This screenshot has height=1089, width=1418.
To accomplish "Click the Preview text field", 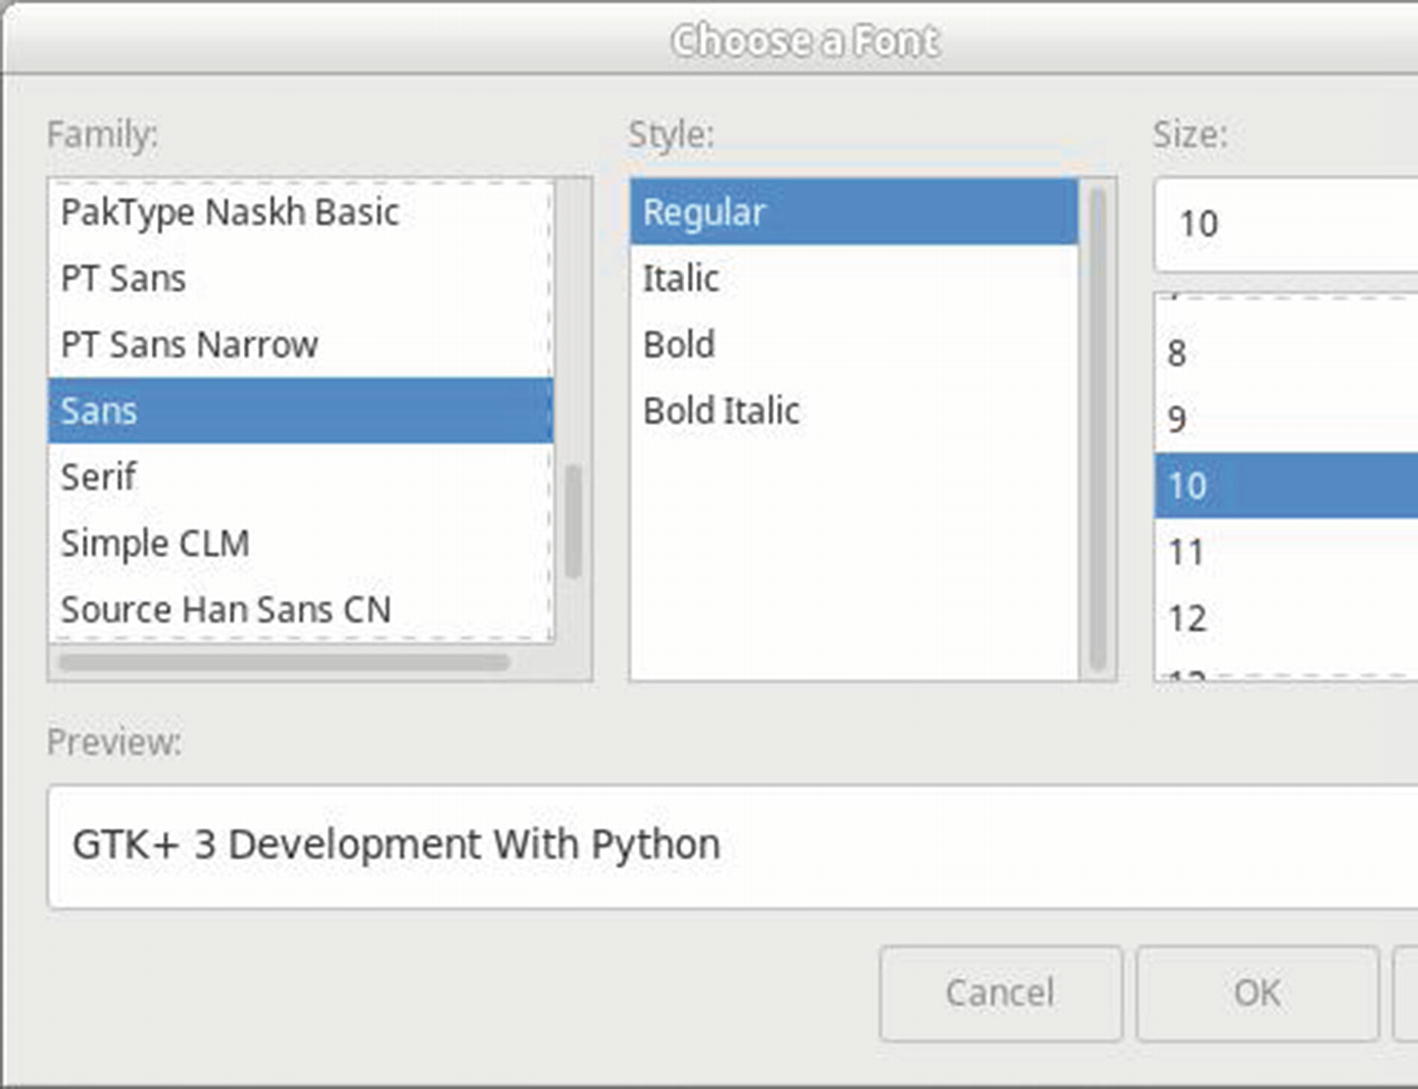I will click(732, 846).
